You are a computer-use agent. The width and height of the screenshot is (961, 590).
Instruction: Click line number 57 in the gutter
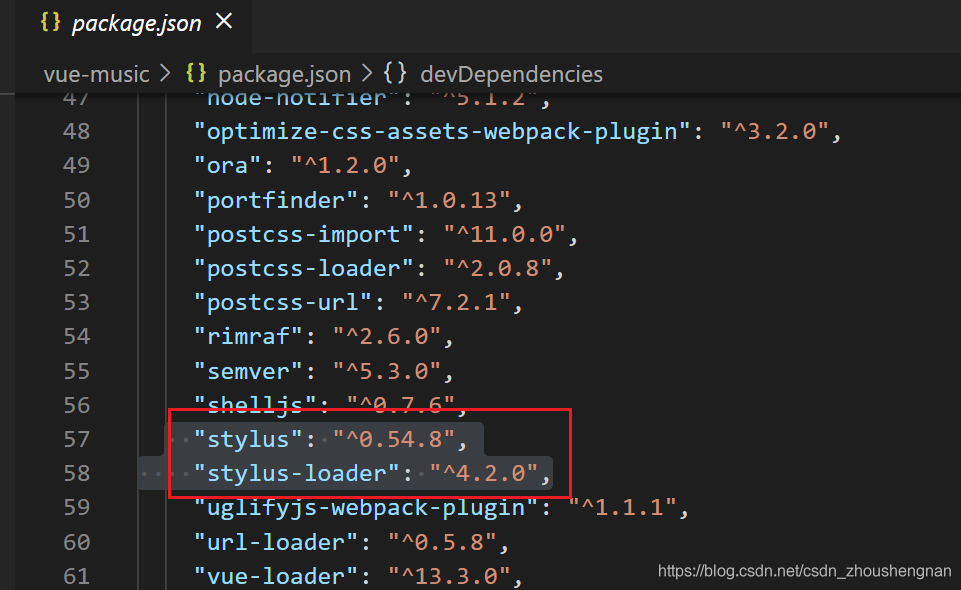coord(76,439)
